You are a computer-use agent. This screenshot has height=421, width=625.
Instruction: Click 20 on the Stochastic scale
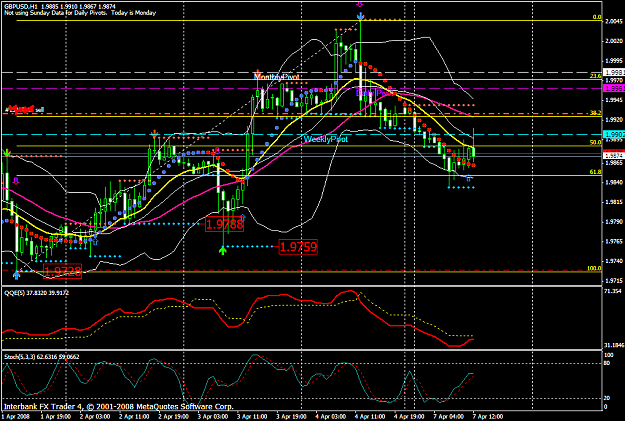607,398
